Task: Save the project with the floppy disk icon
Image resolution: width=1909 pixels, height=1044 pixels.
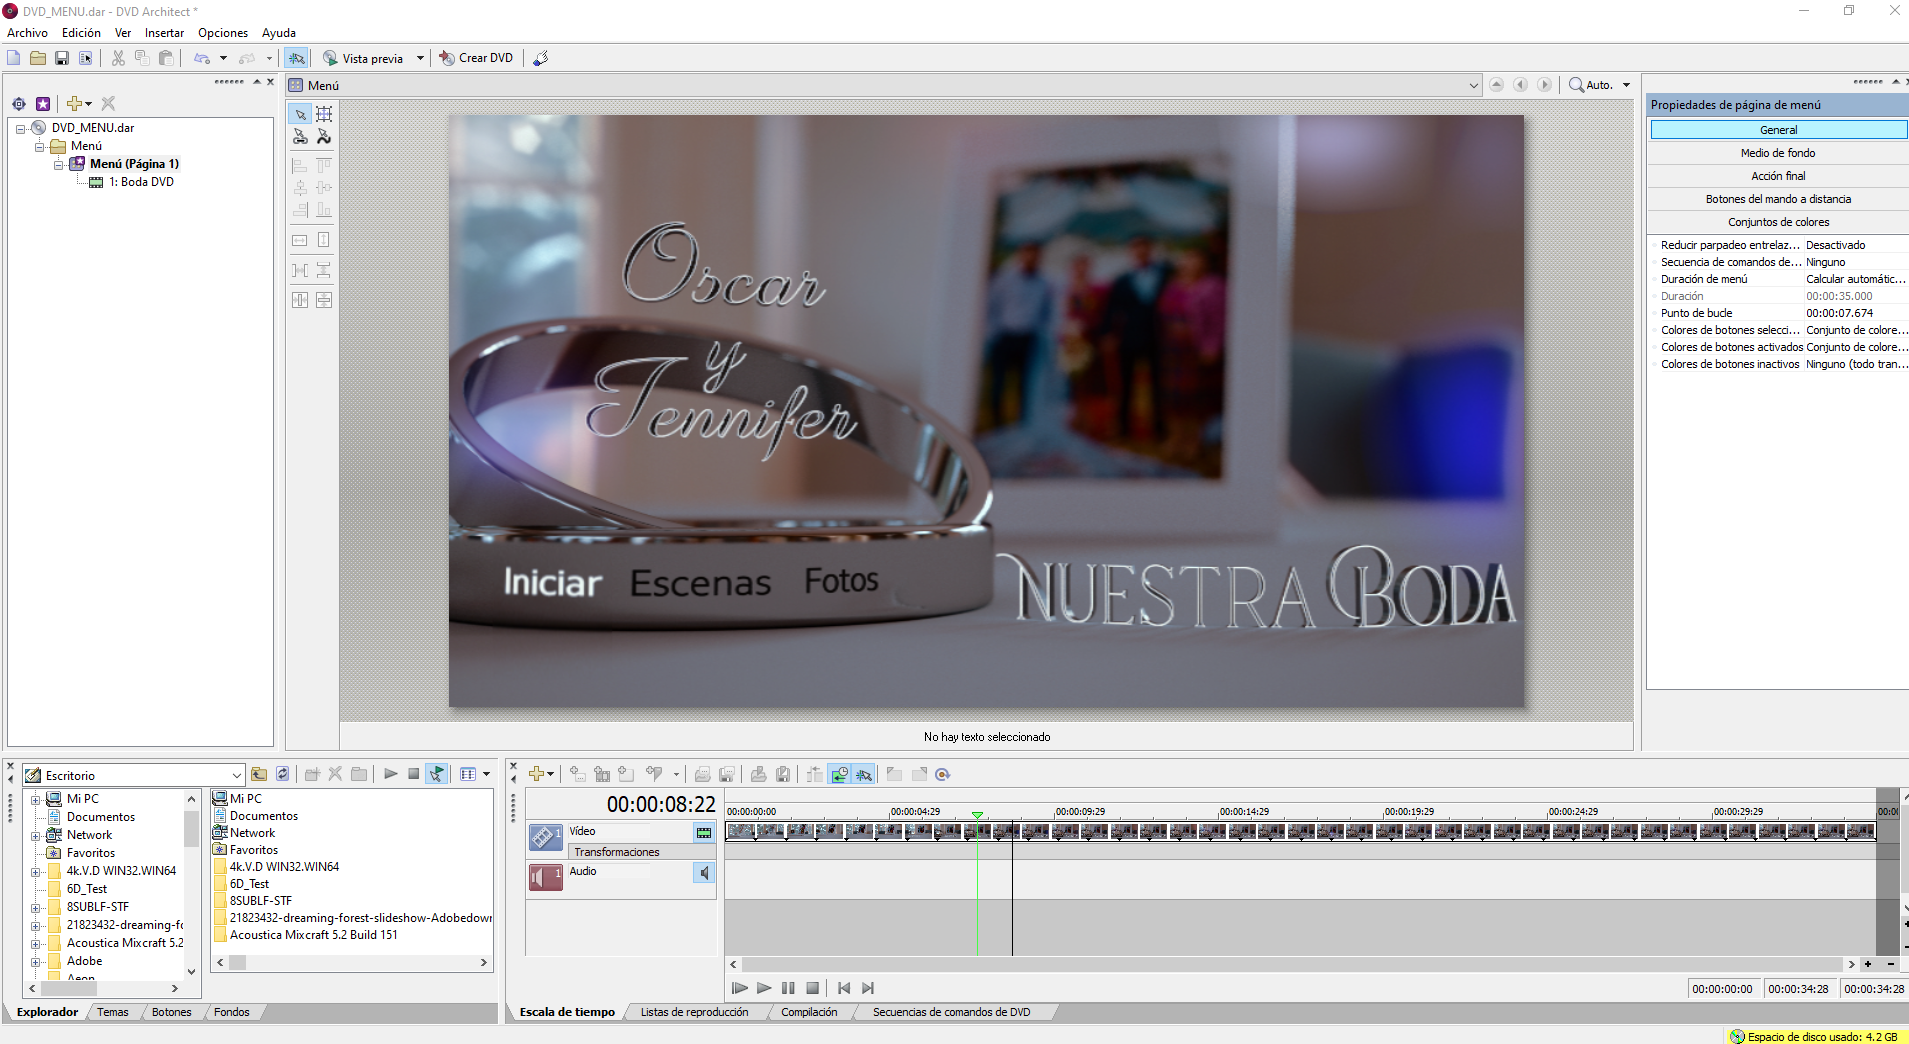Action: pyautogui.click(x=62, y=58)
